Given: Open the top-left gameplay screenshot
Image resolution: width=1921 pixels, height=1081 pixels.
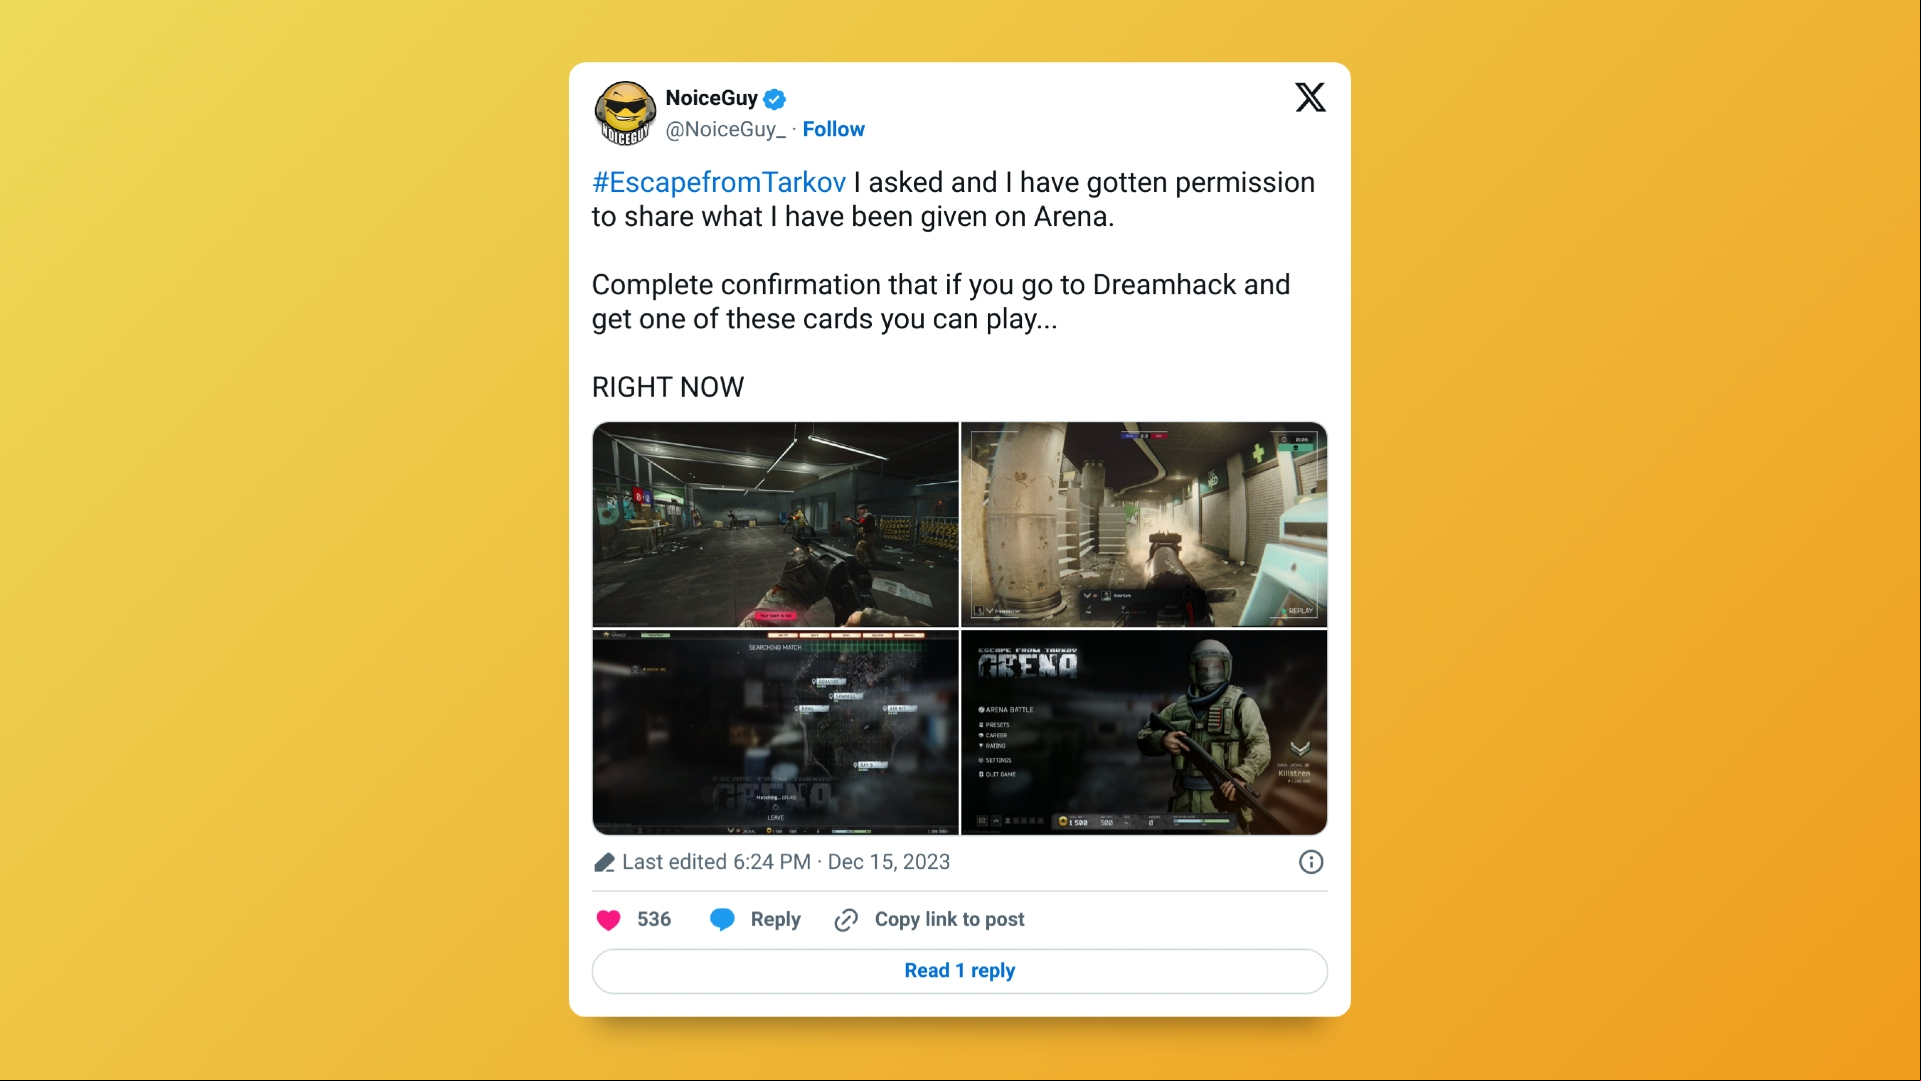Looking at the screenshot, I should [x=775, y=524].
